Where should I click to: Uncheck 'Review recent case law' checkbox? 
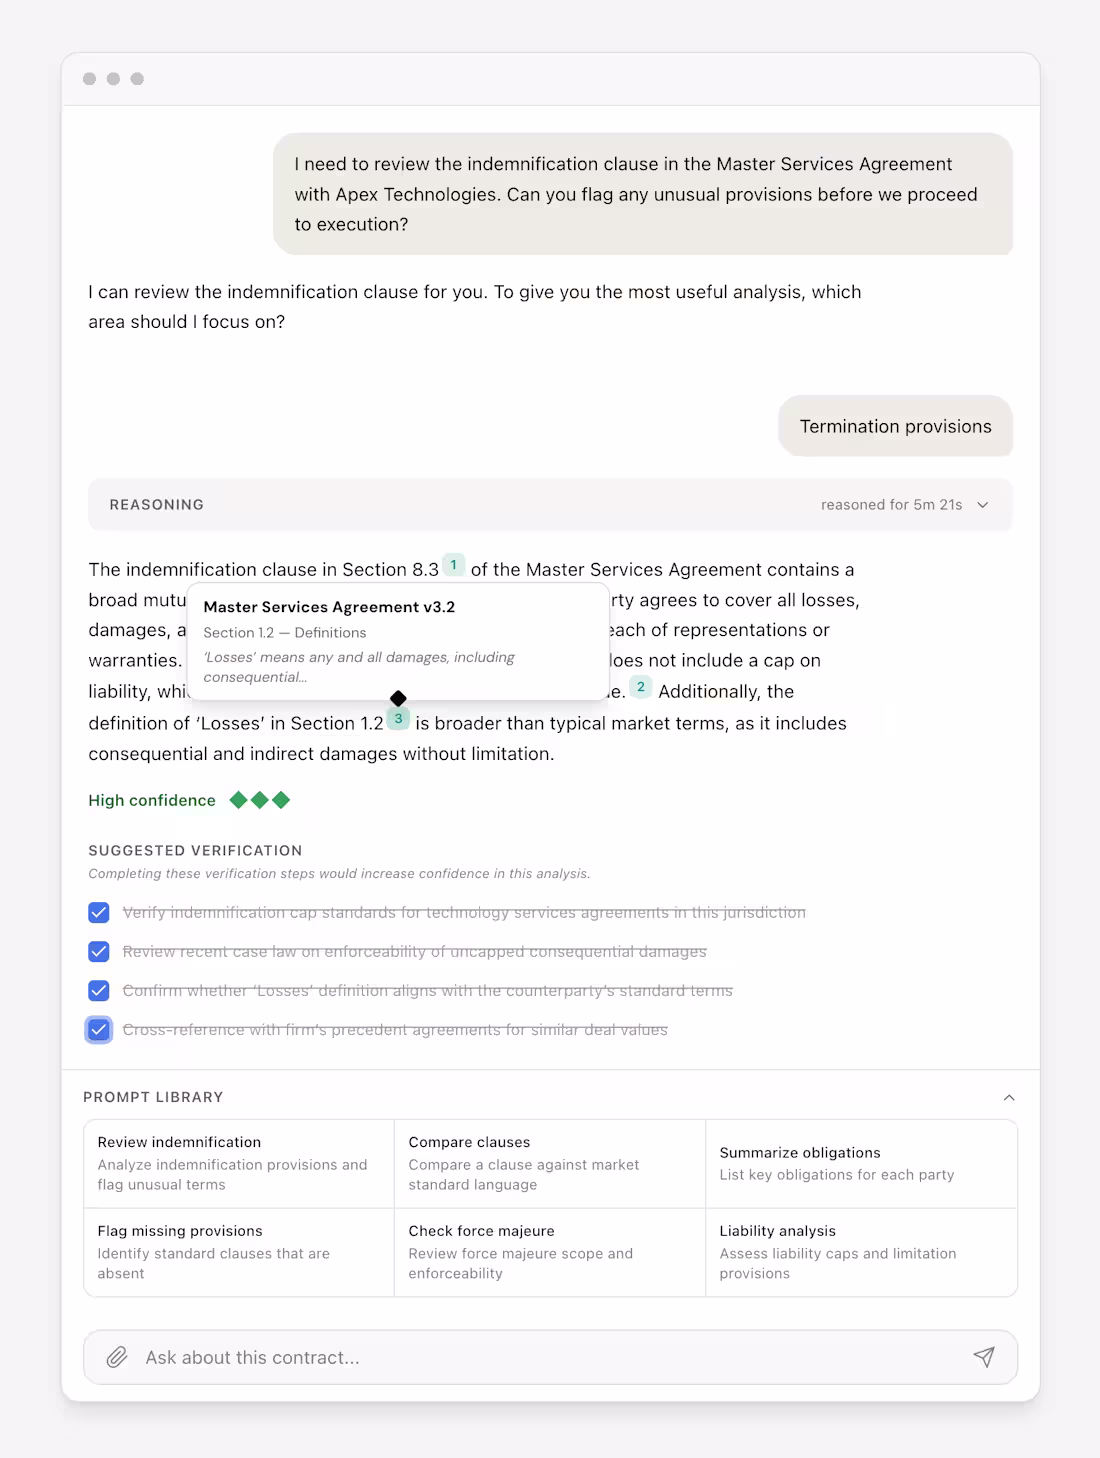(99, 951)
